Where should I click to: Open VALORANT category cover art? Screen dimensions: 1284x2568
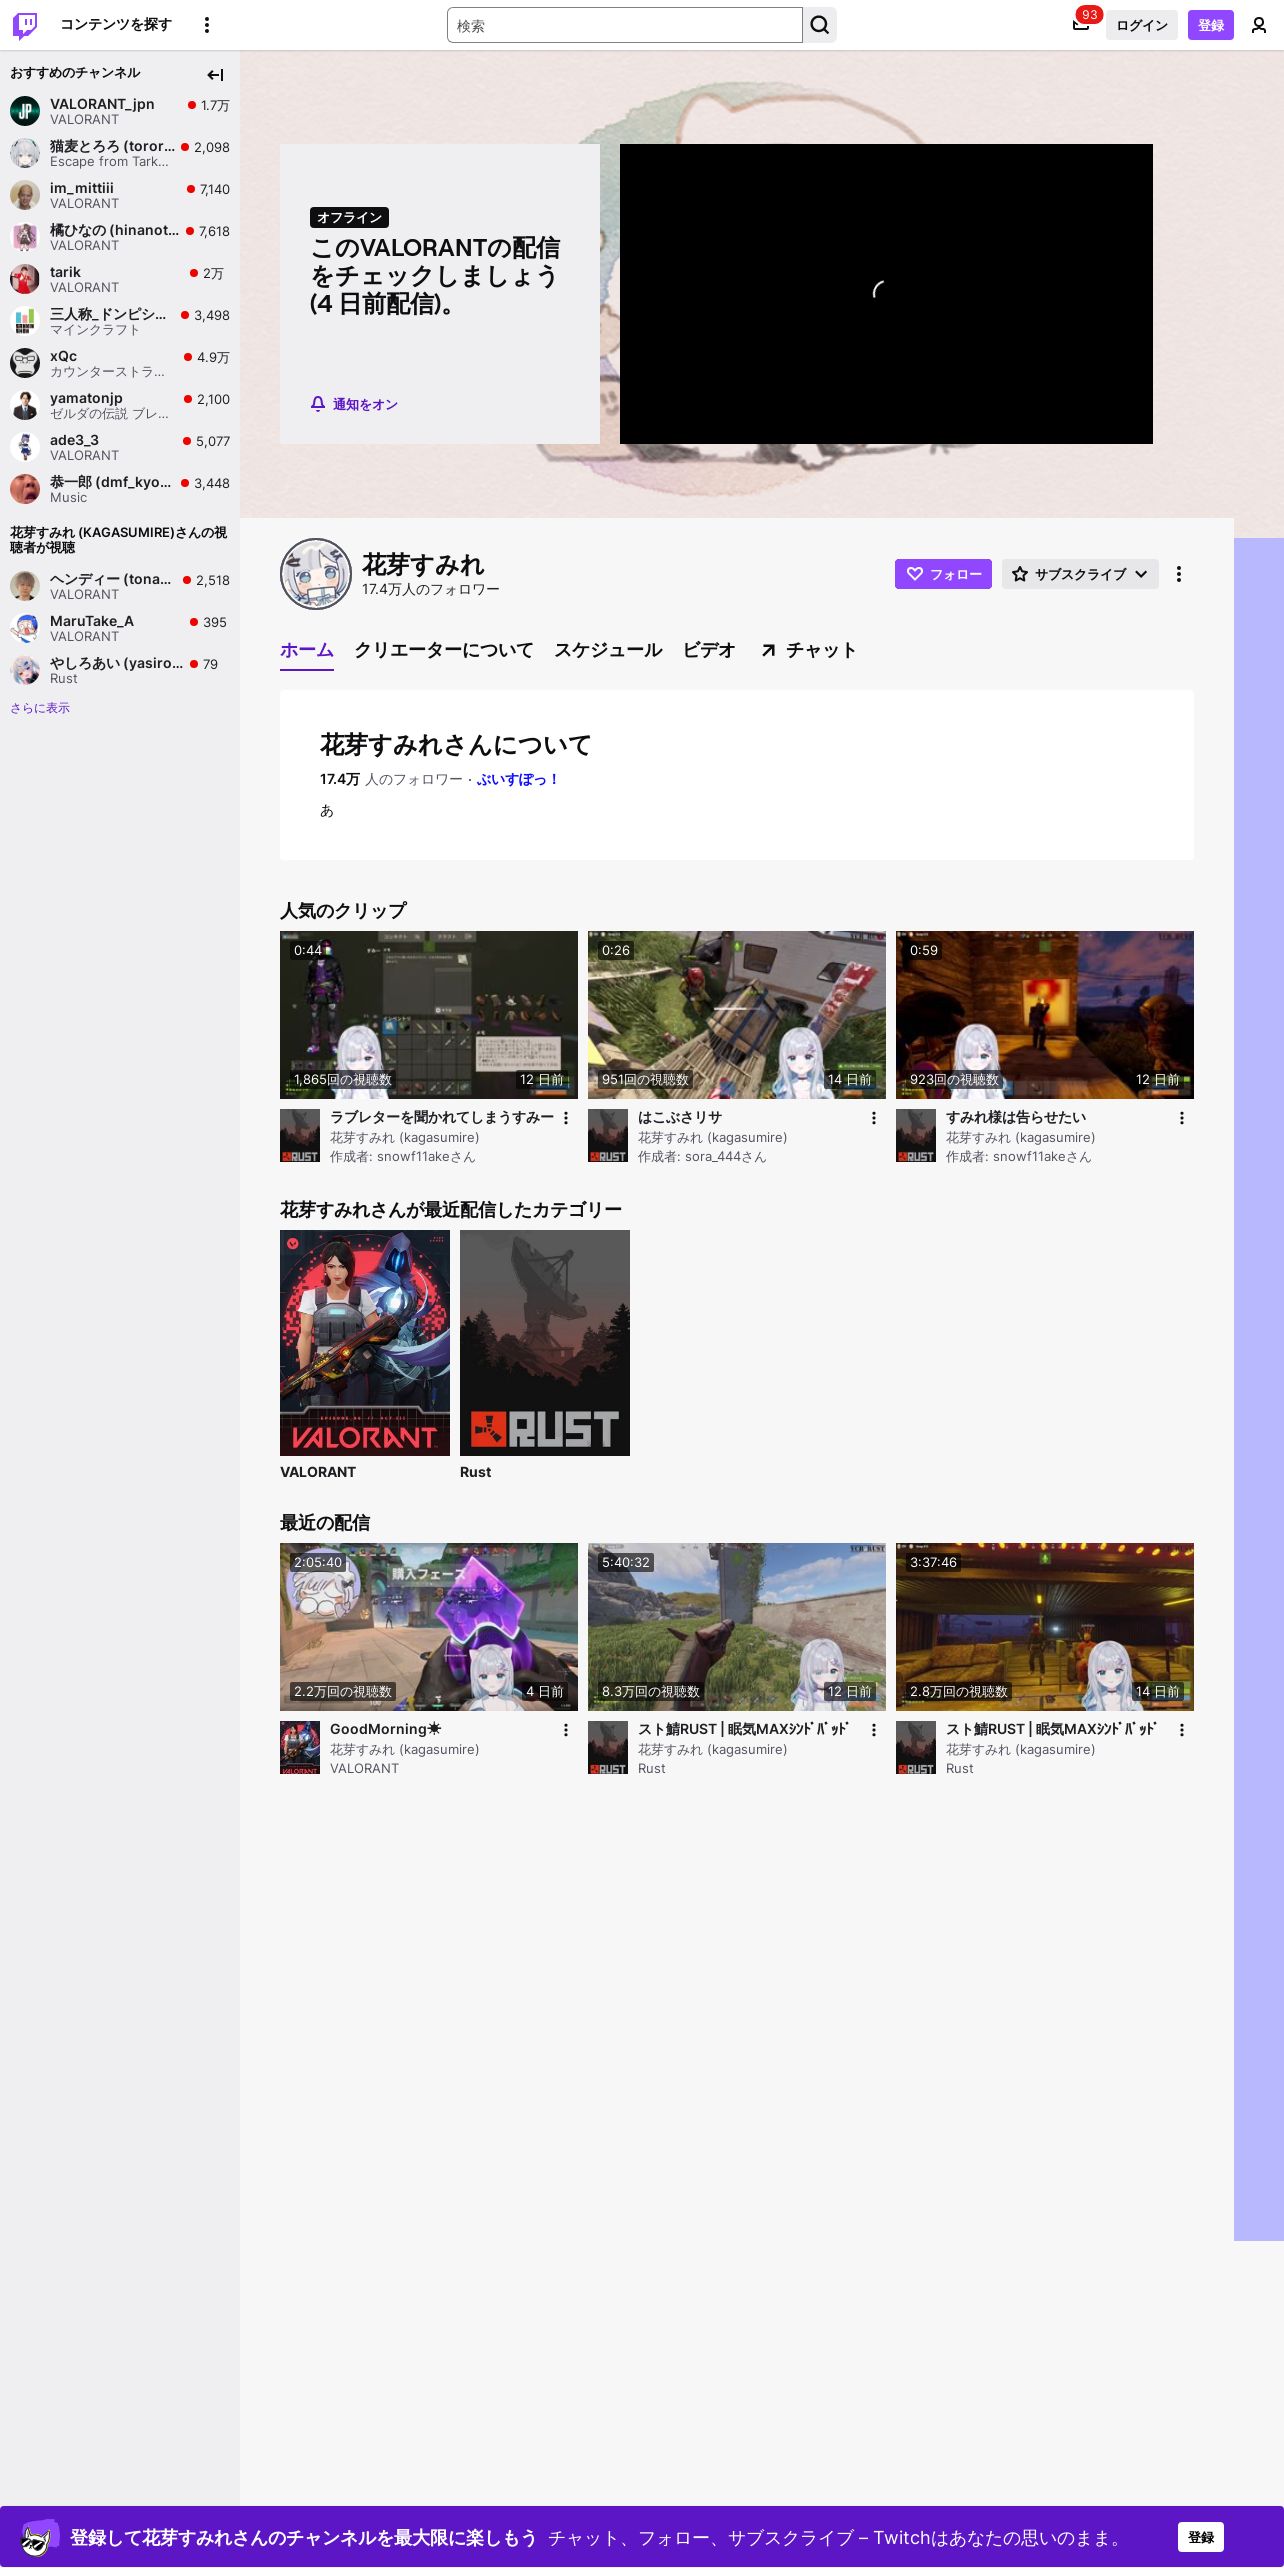(365, 1343)
